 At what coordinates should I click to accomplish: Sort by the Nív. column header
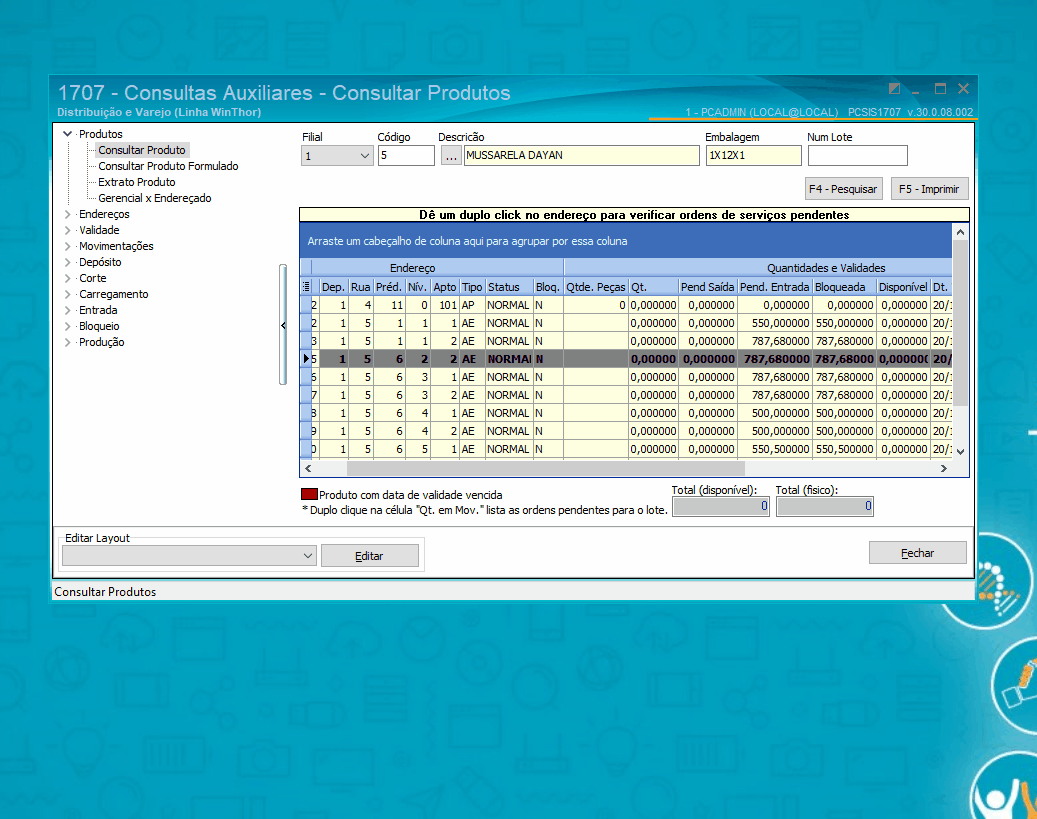[417, 287]
